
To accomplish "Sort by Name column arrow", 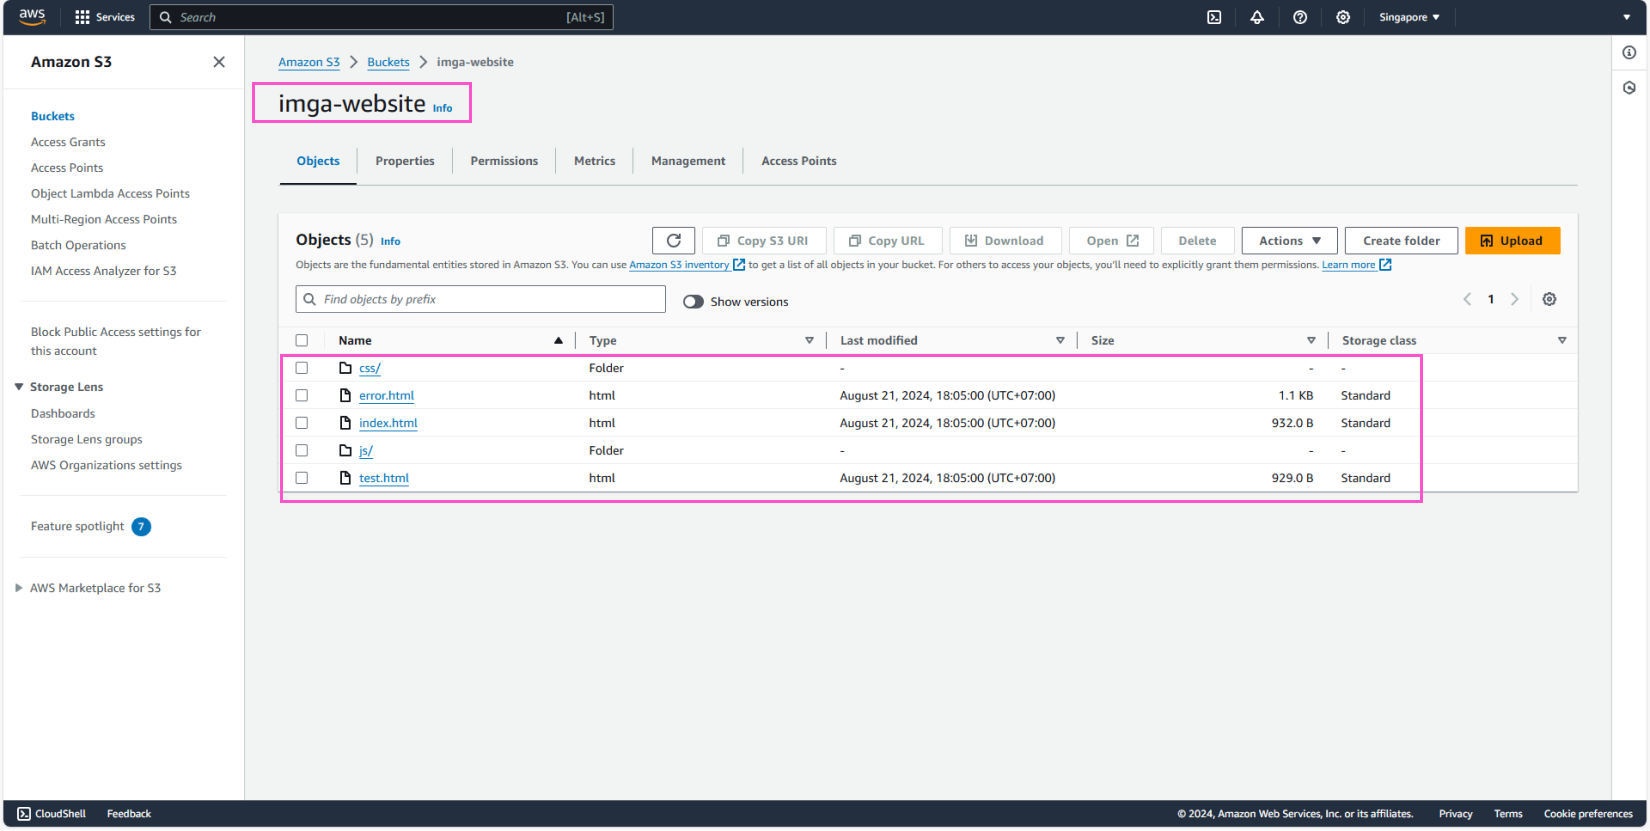I will (x=558, y=341).
